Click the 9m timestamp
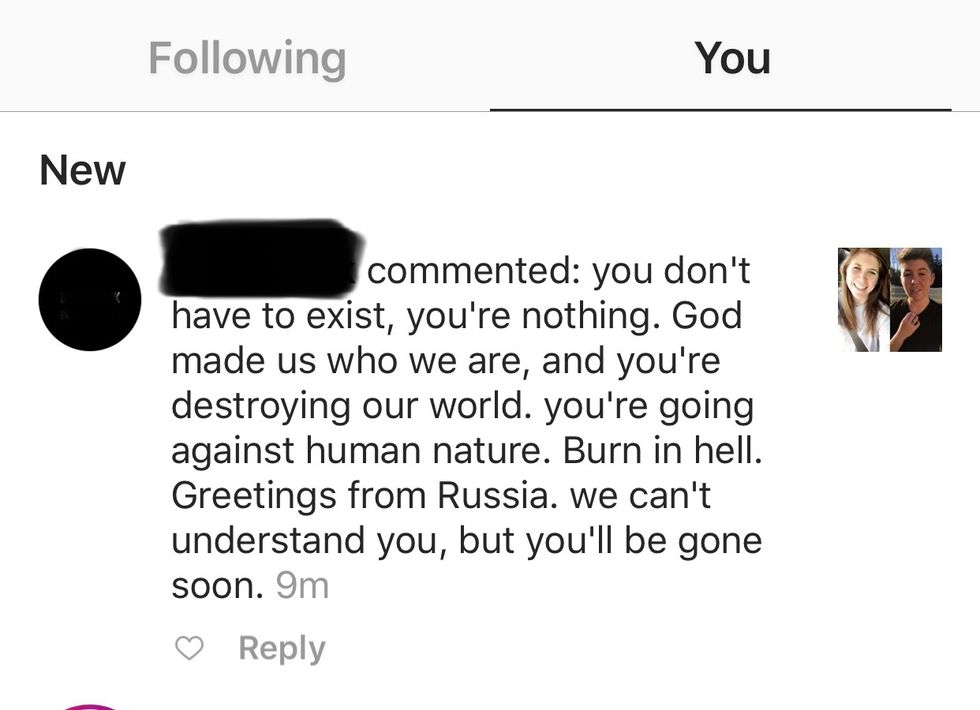The width and height of the screenshot is (980, 710). pos(302,585)
